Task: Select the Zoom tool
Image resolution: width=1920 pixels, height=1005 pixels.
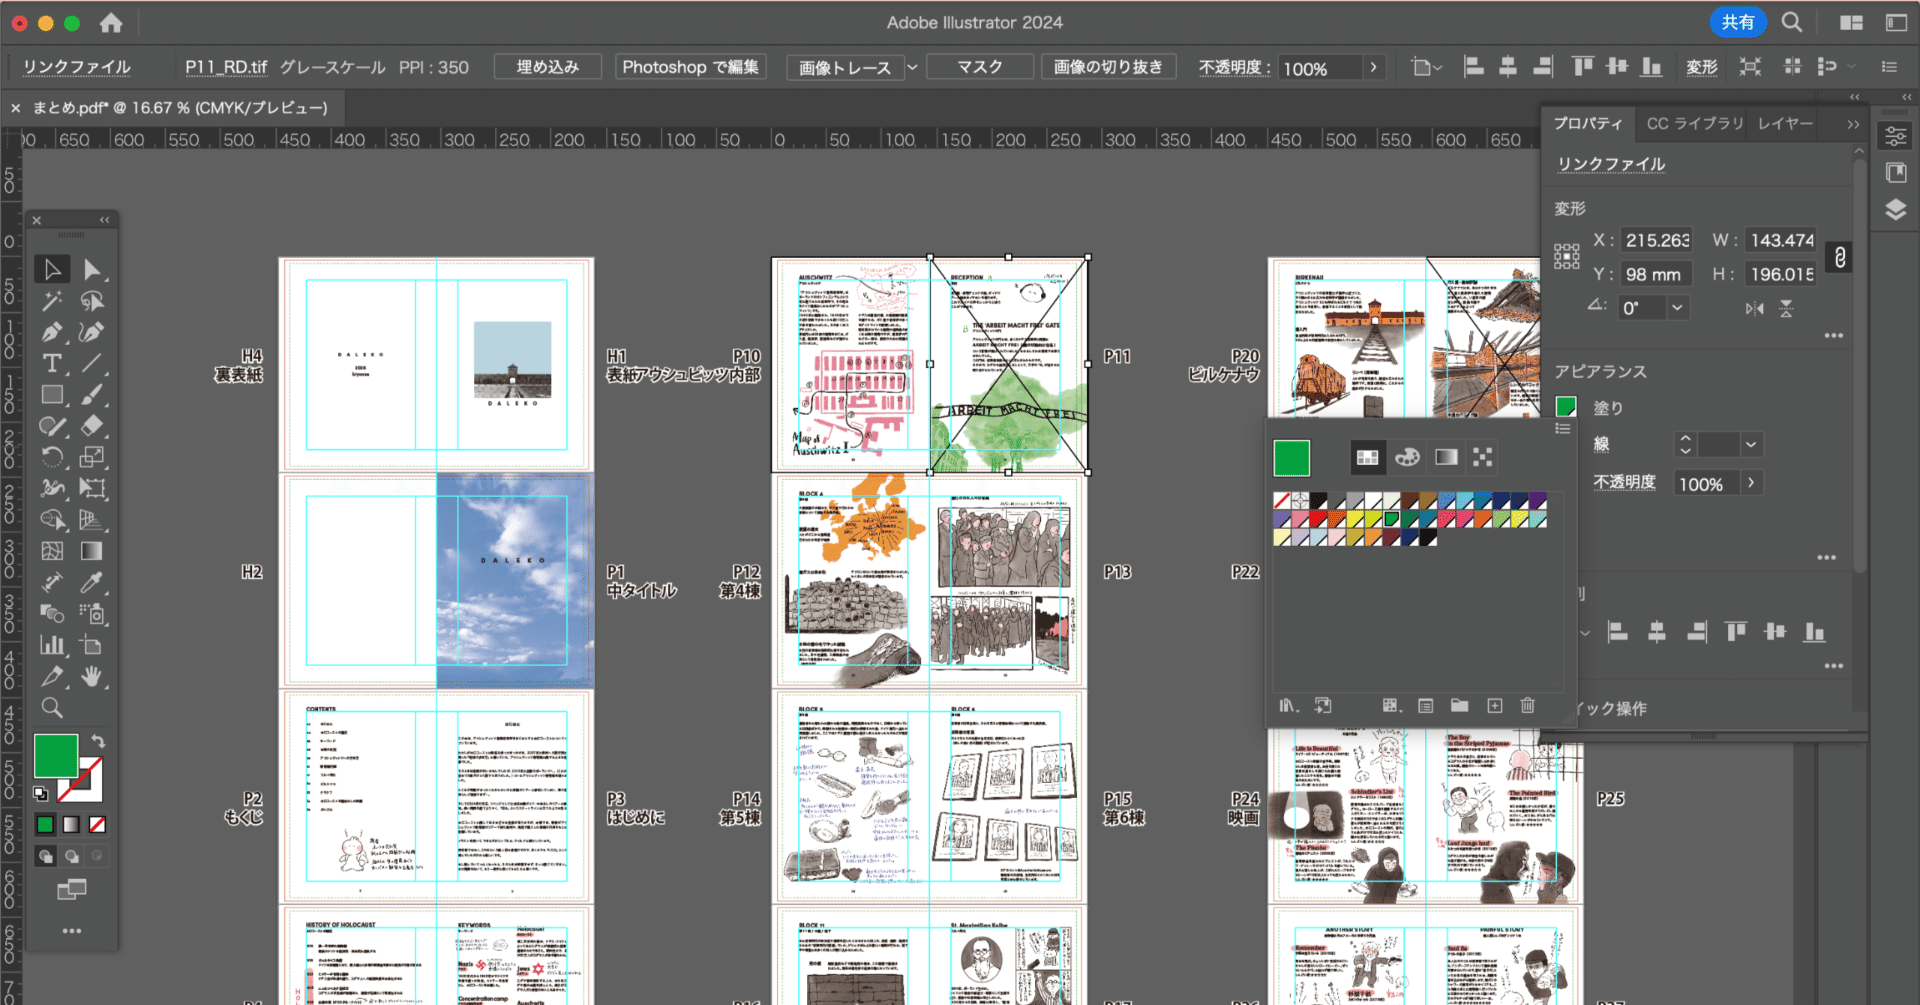Action: (x=52, y=708)
